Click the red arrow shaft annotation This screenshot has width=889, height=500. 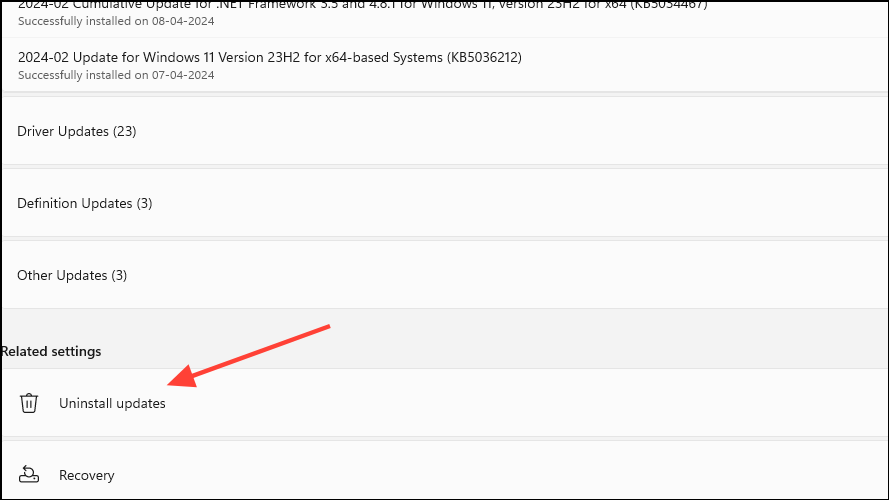[262, 350]
